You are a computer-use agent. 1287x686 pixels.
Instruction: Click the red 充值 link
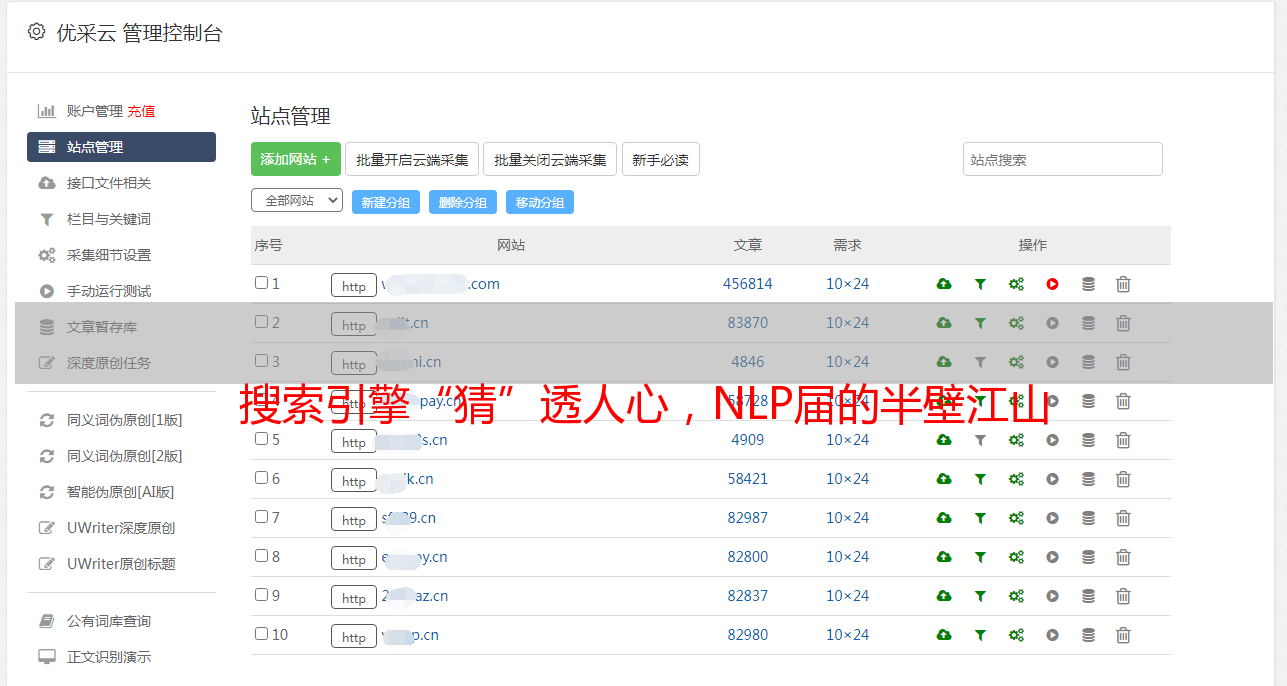click(141, 111)
